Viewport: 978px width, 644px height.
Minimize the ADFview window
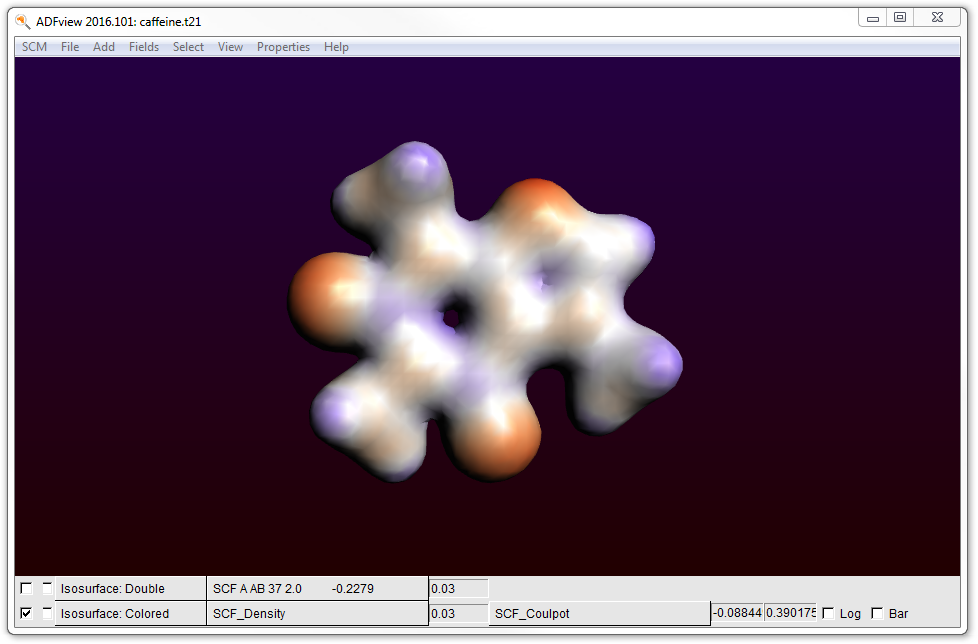point(873,18)
